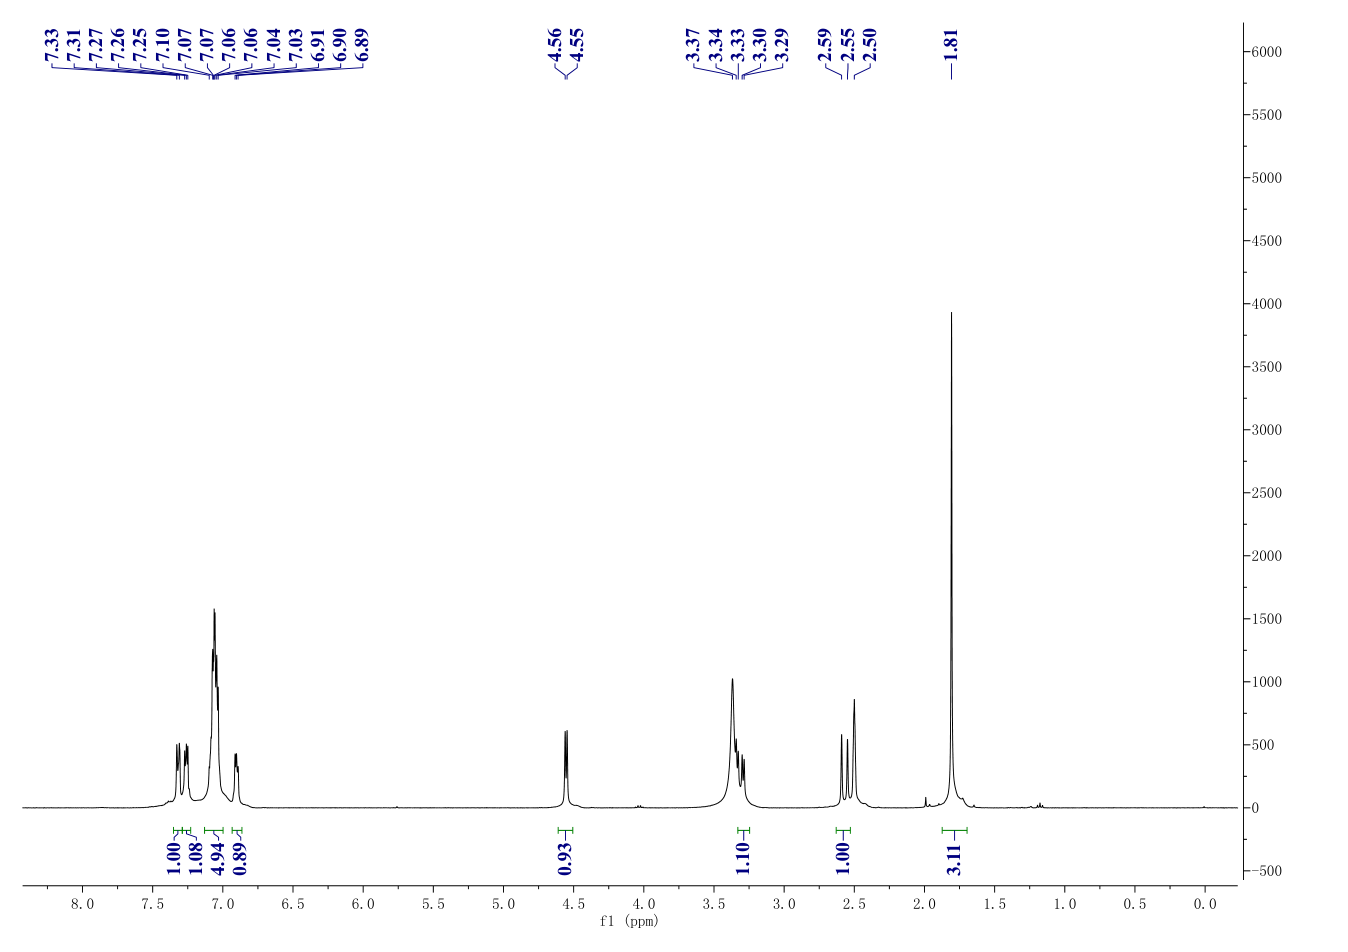Image resolution: width=1348 pixels, height=952 pixels.
Task: Pick the 2.59 peak label
Action: [825, 46]
